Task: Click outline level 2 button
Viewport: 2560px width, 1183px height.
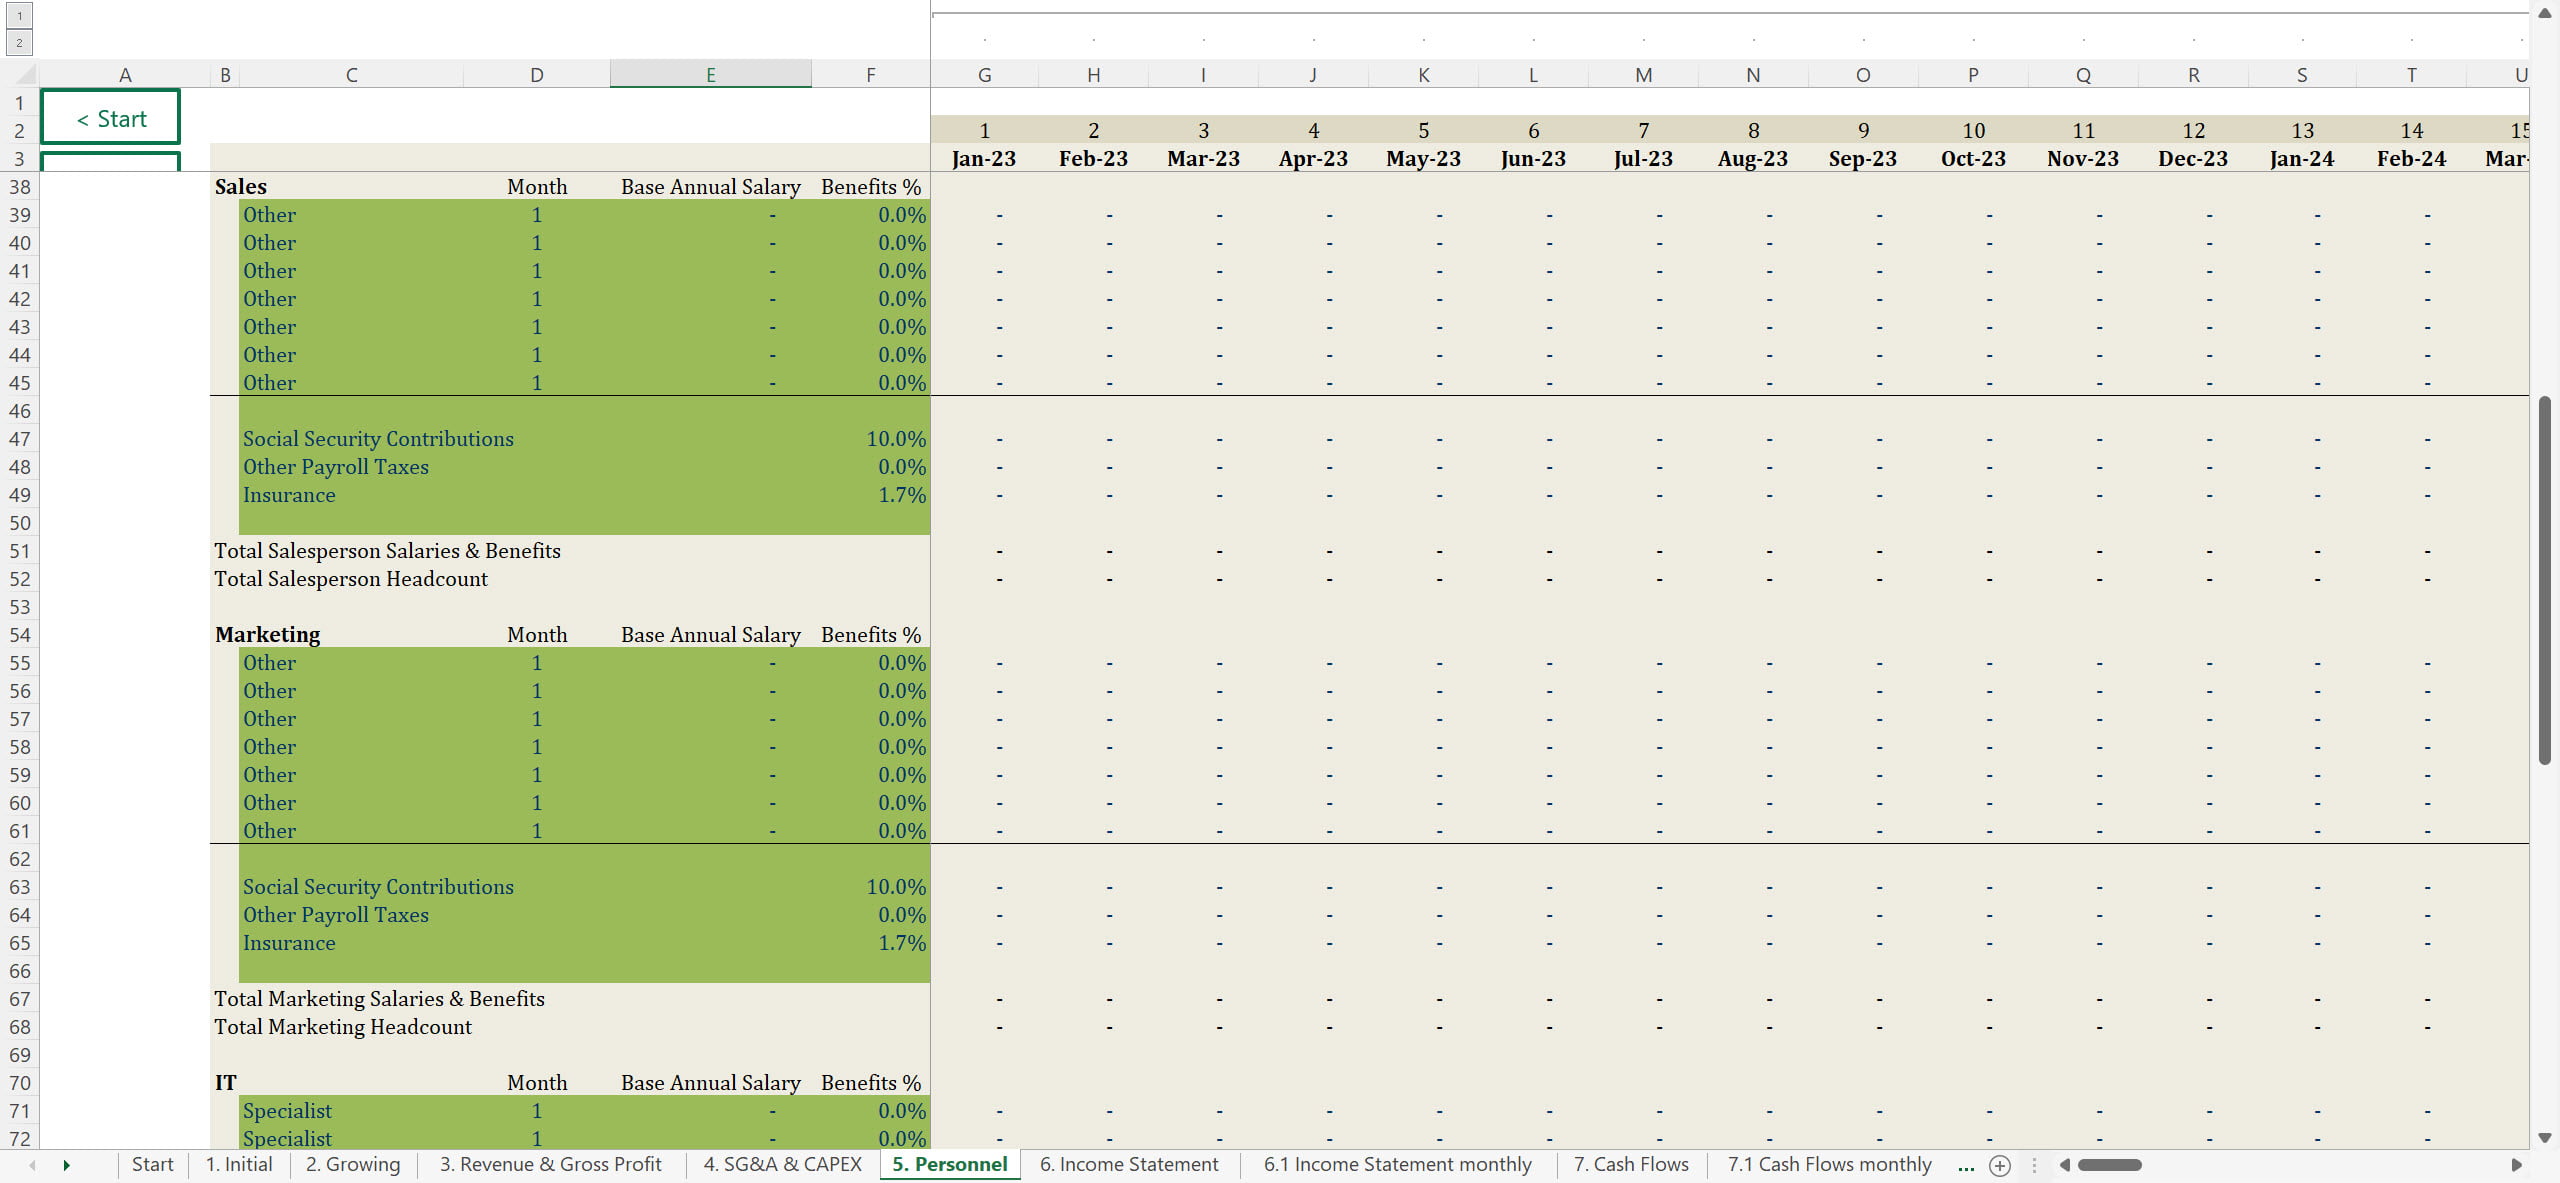Action: click(19, 42)
